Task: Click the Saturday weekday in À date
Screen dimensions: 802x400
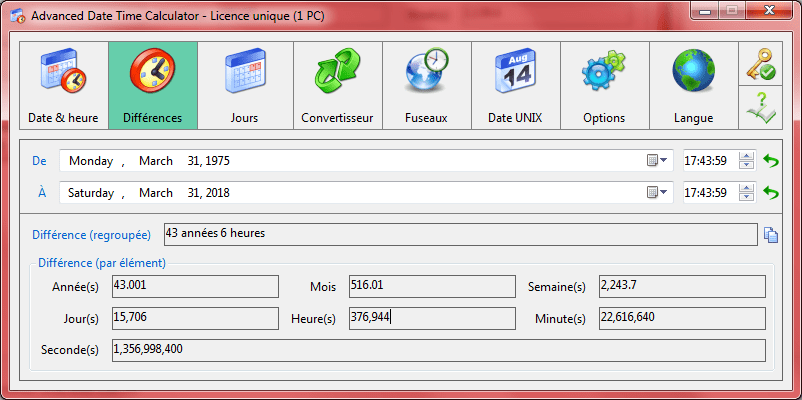Action: coord(91,193)
